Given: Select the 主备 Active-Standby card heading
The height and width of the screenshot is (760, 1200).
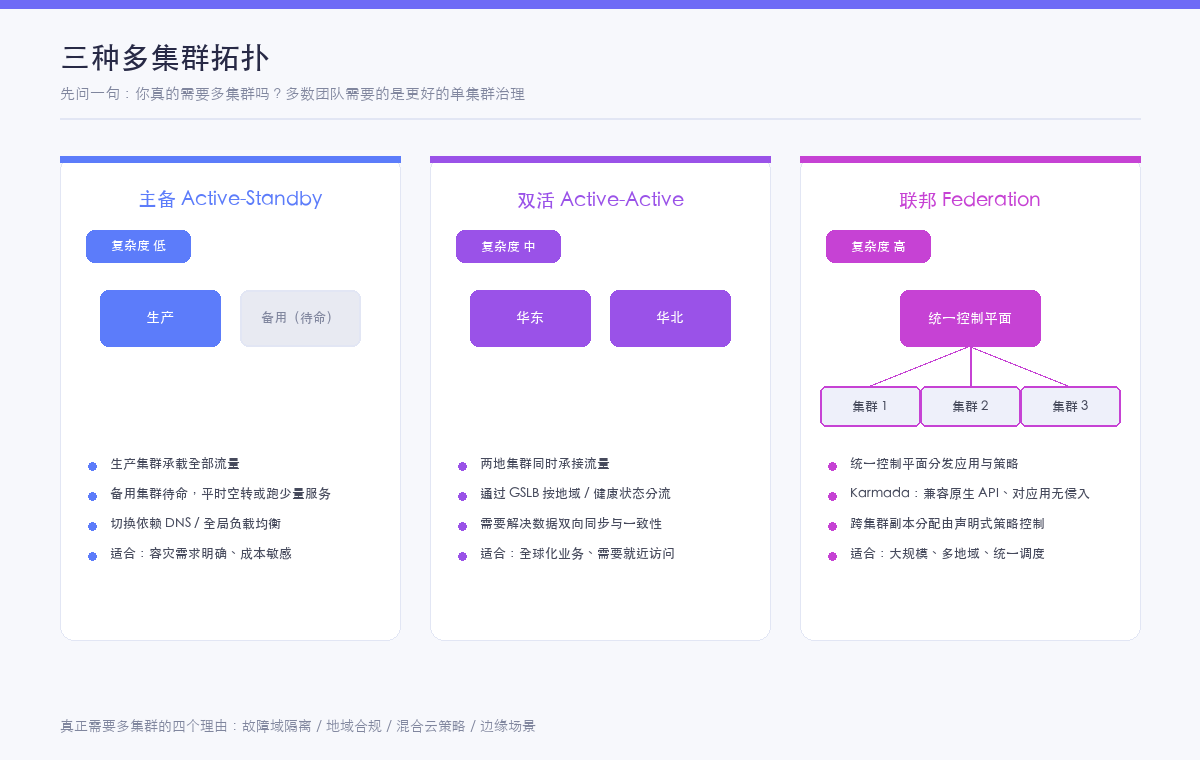Looking at the screenshot, I should [x=231, y=199].
